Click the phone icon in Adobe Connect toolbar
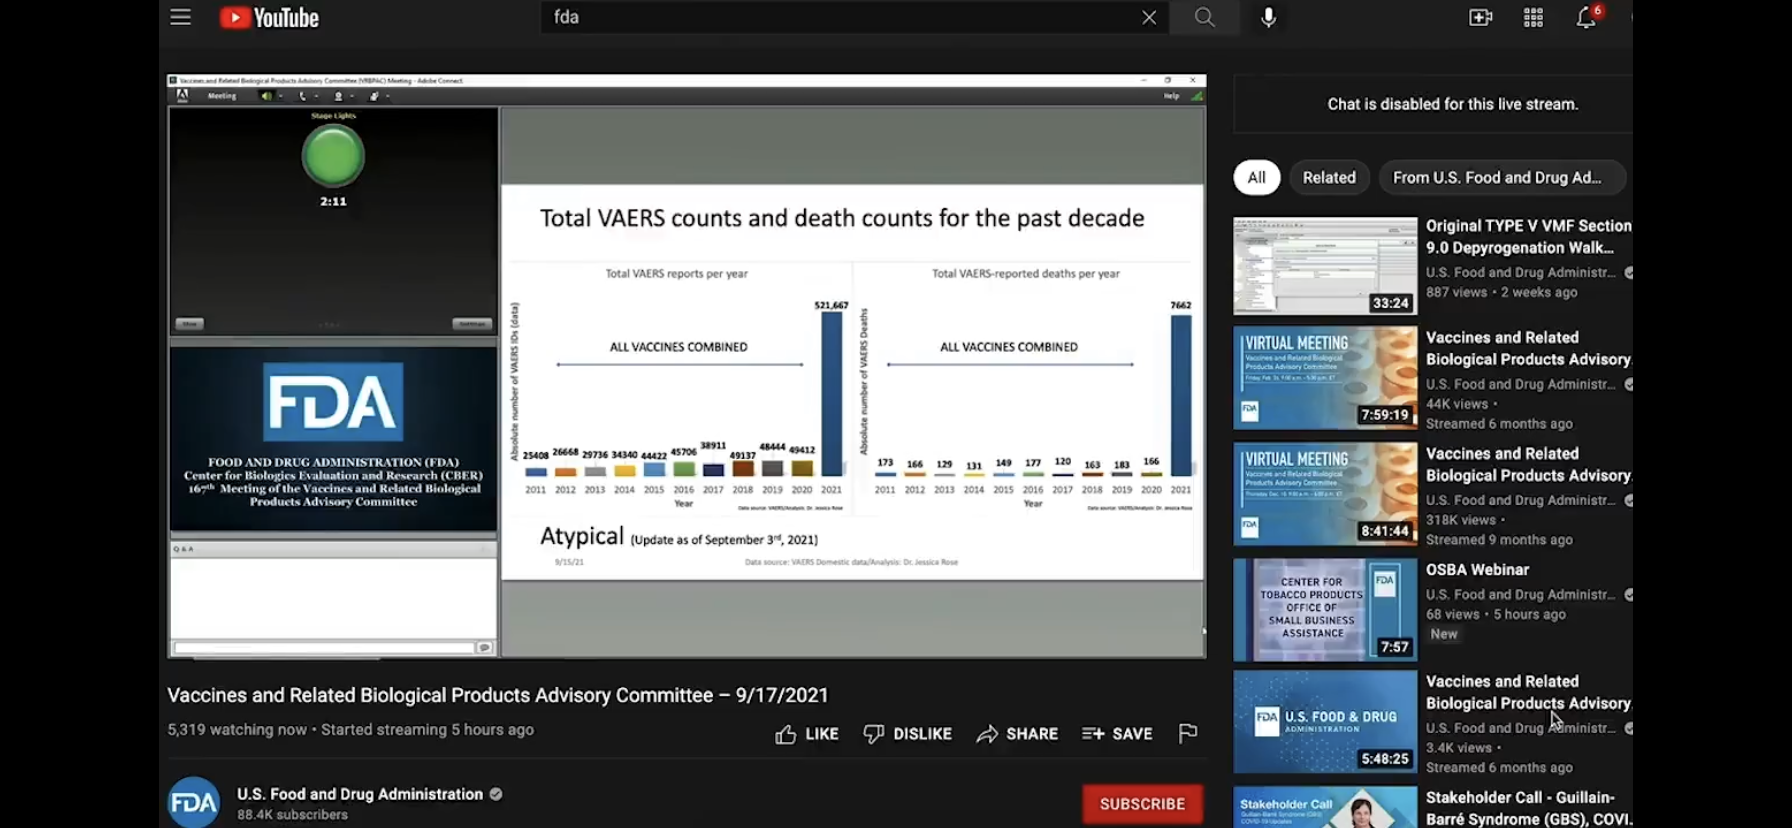Image resolution: width=1792 pixels, height=828 pixels. pos(303,96)
